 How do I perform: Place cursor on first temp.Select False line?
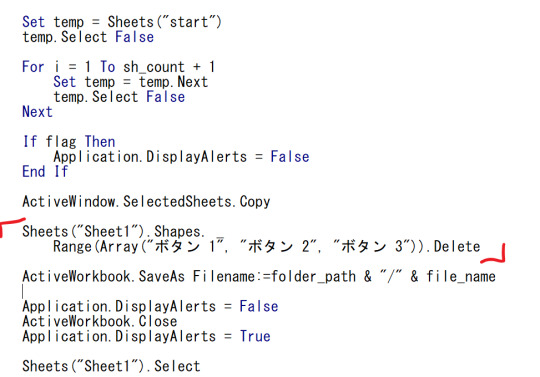pos(88,37)
